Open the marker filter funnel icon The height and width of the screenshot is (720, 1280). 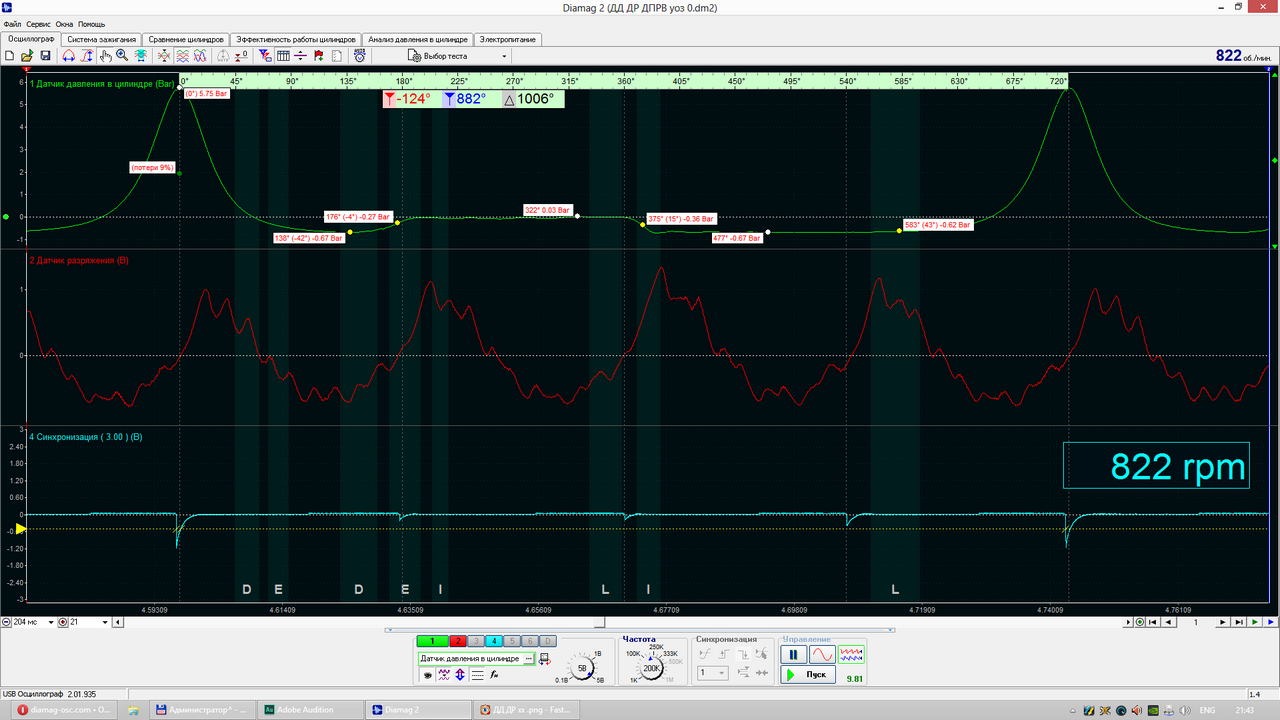[x=263, y=56]
